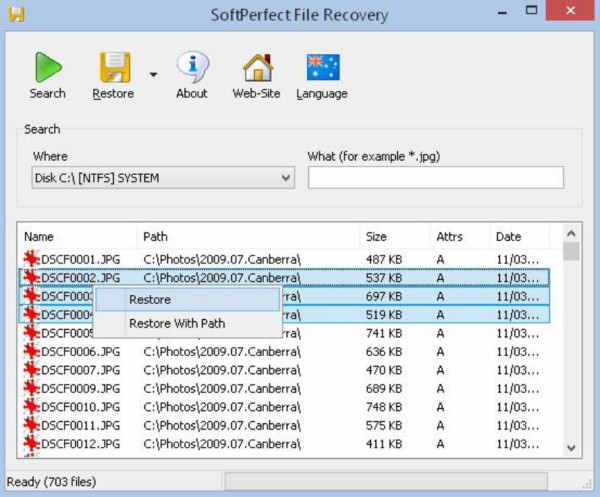This screenshot has height=497, width=600.
Task: Click the red icon beside DSCF0010.JPG
Action: 32,407
